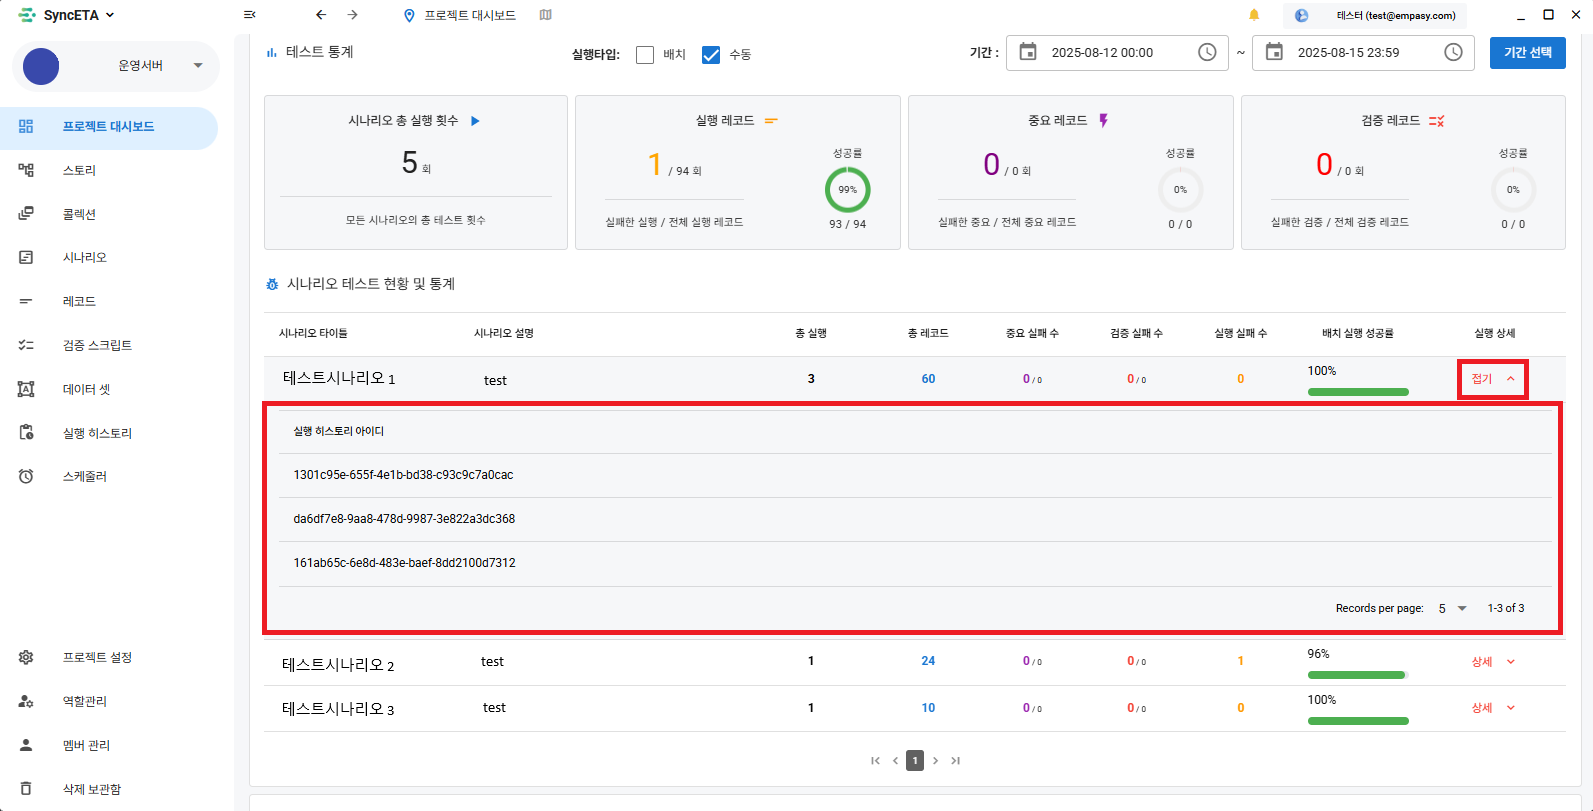Click the forward navigation arrow
The image size is (1593, 811).
[x=353, y=15]
